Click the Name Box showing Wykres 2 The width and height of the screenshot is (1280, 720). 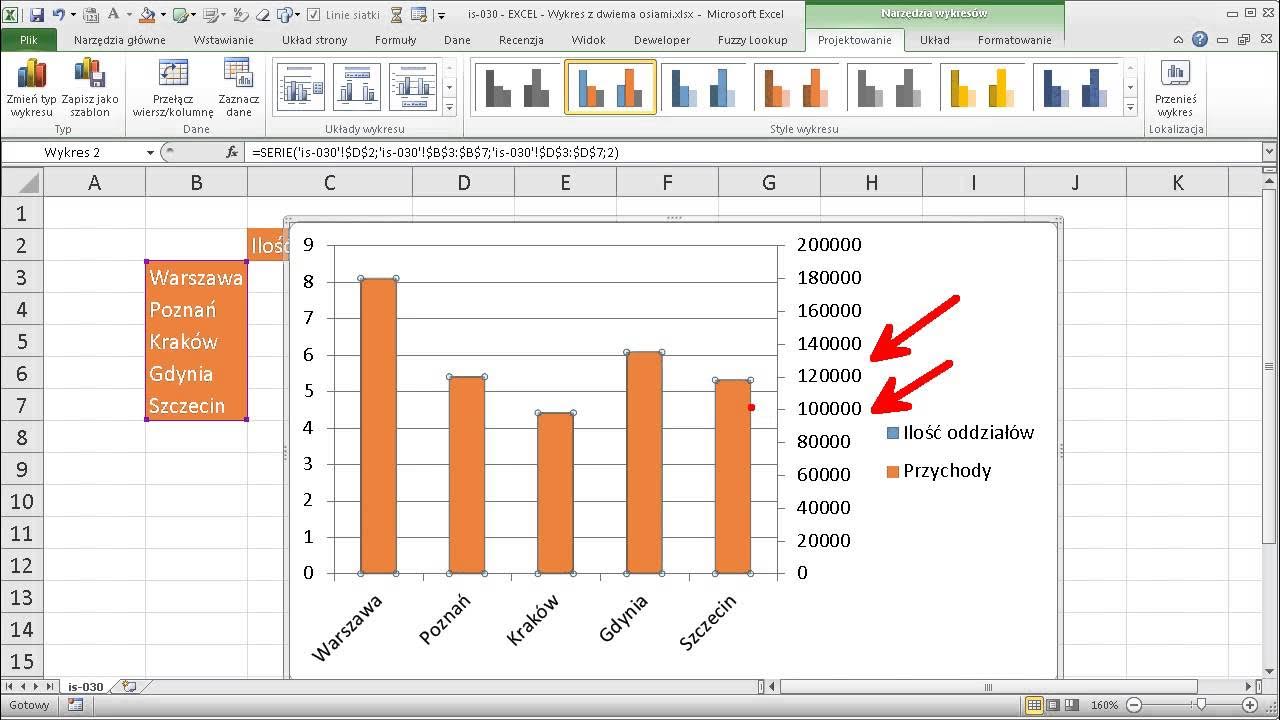tap(72, 152)
